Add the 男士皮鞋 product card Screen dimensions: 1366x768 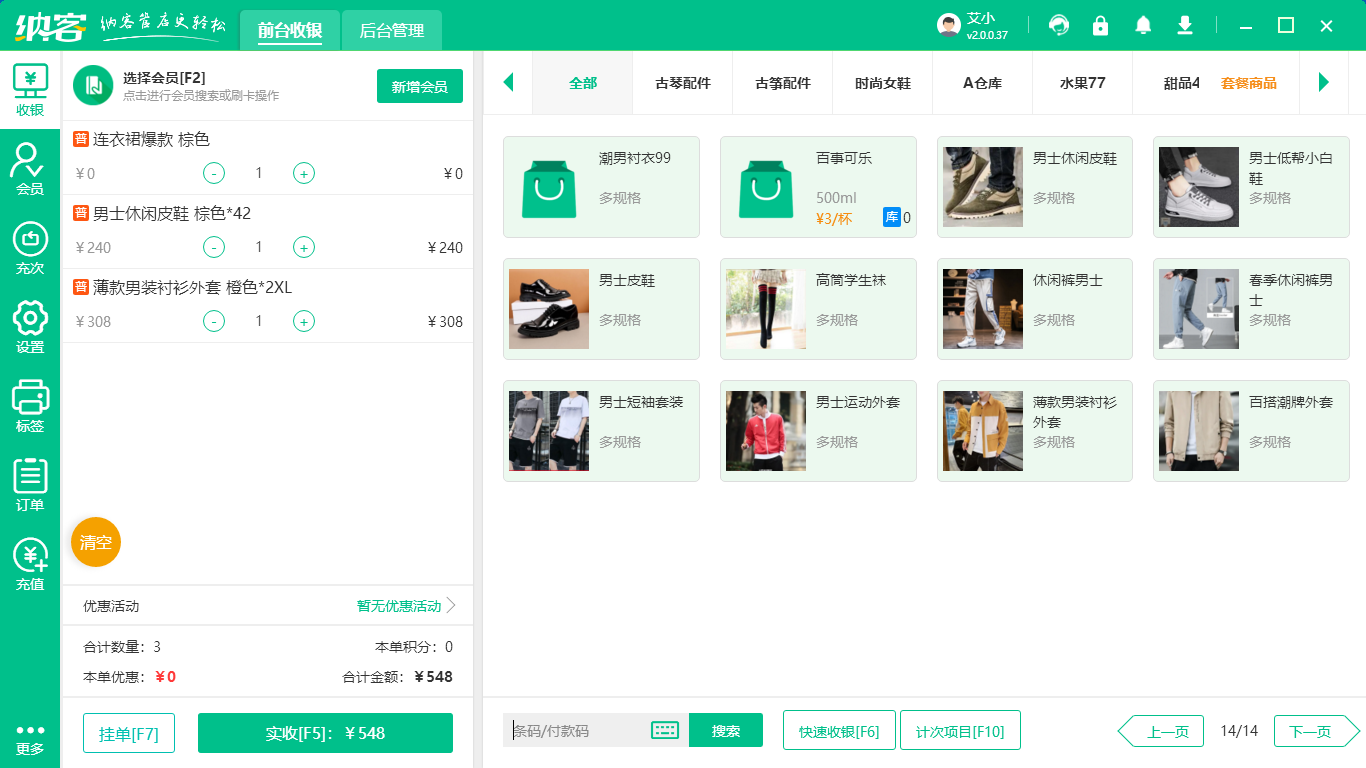[601, 309]
